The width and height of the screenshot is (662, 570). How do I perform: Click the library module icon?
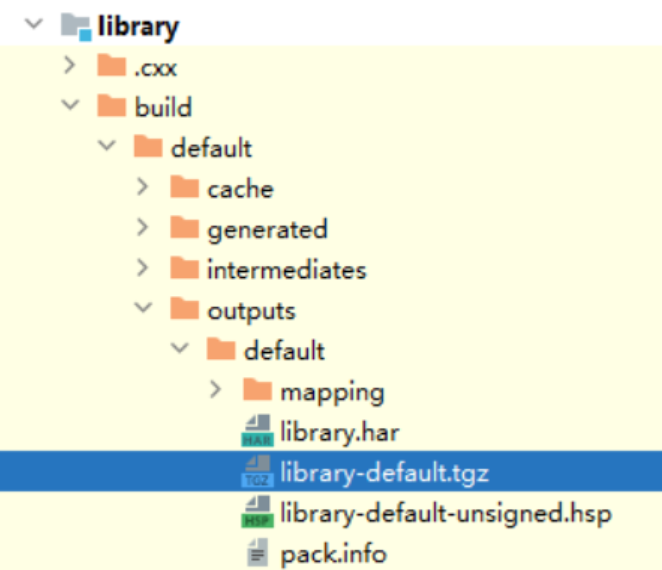(77, 26)
